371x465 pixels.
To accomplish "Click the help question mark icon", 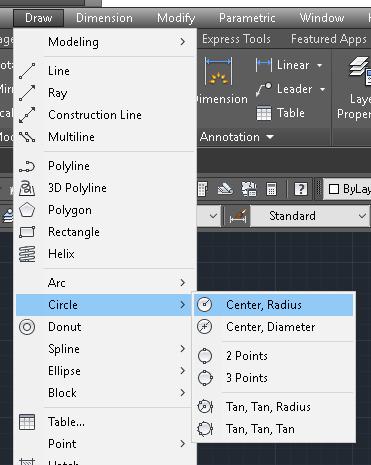I will pos(301,189).
